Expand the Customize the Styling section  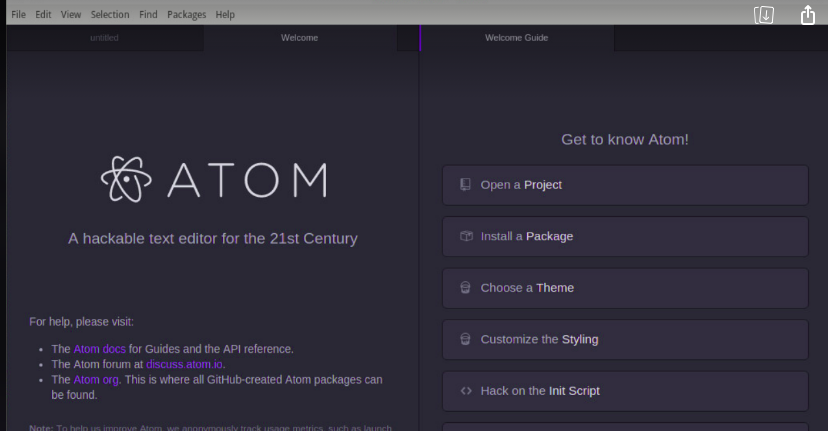click(x=625, y=340)
